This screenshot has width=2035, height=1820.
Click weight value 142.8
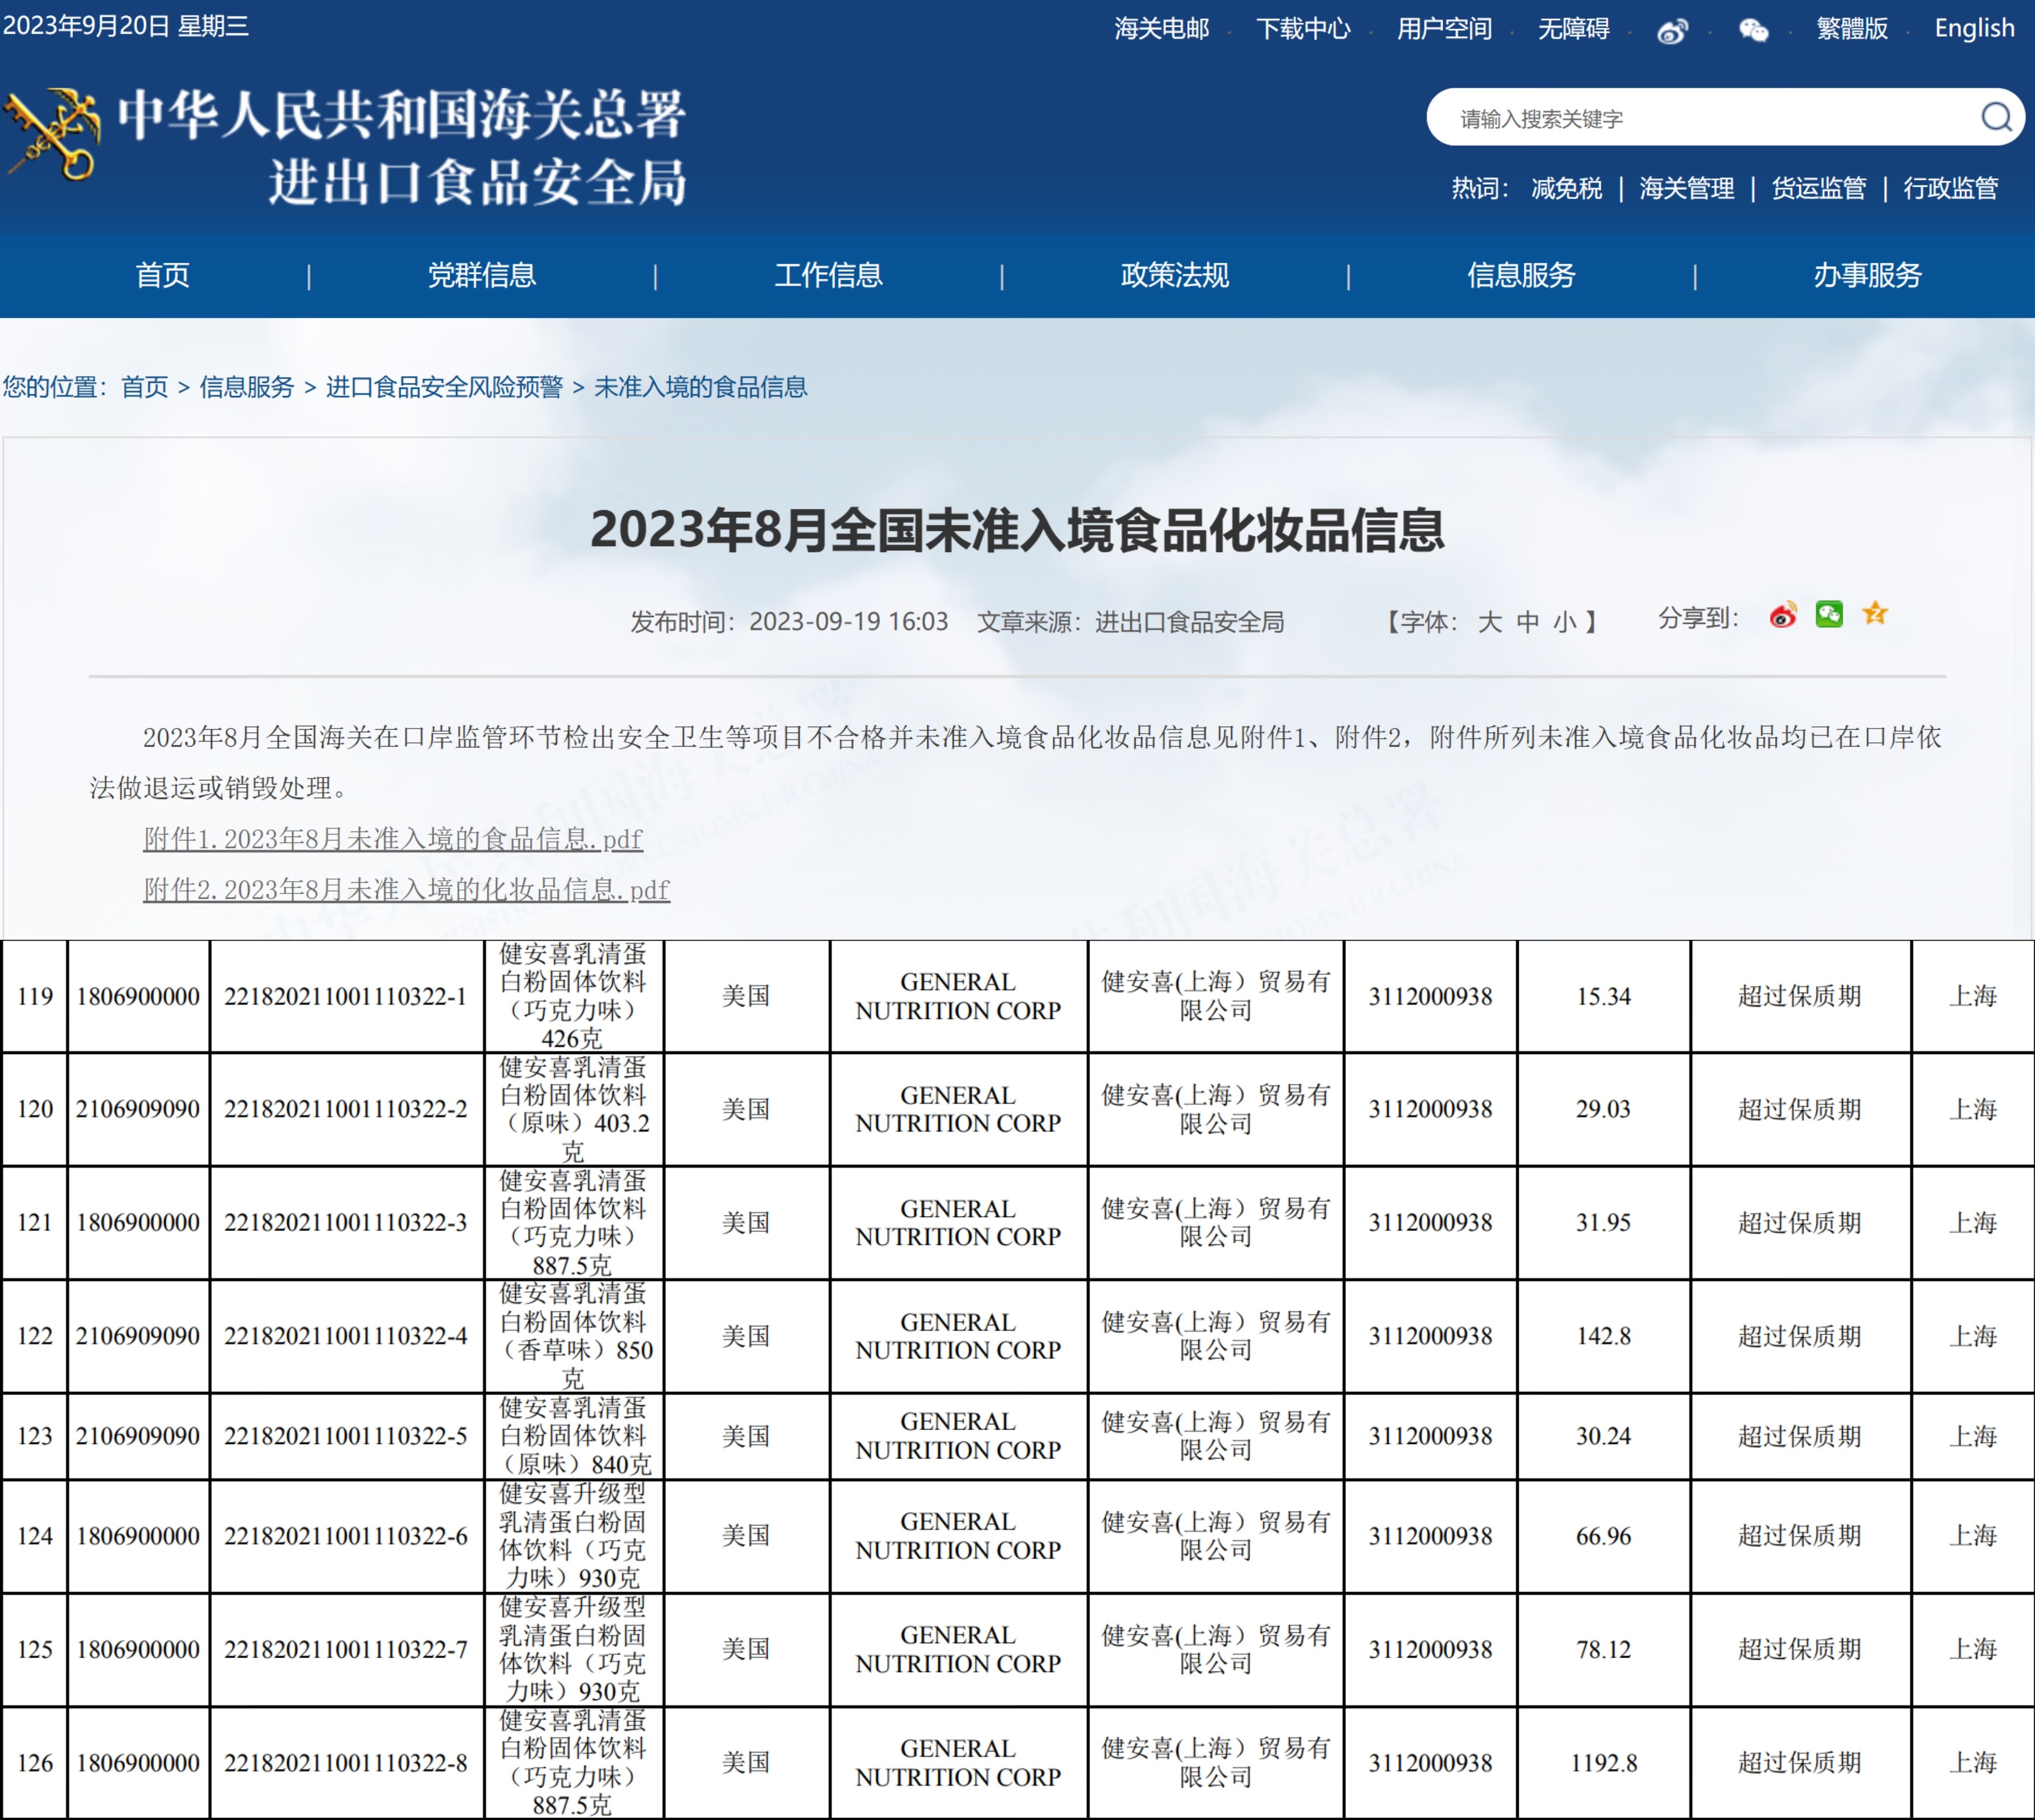pos(1603,1336)
